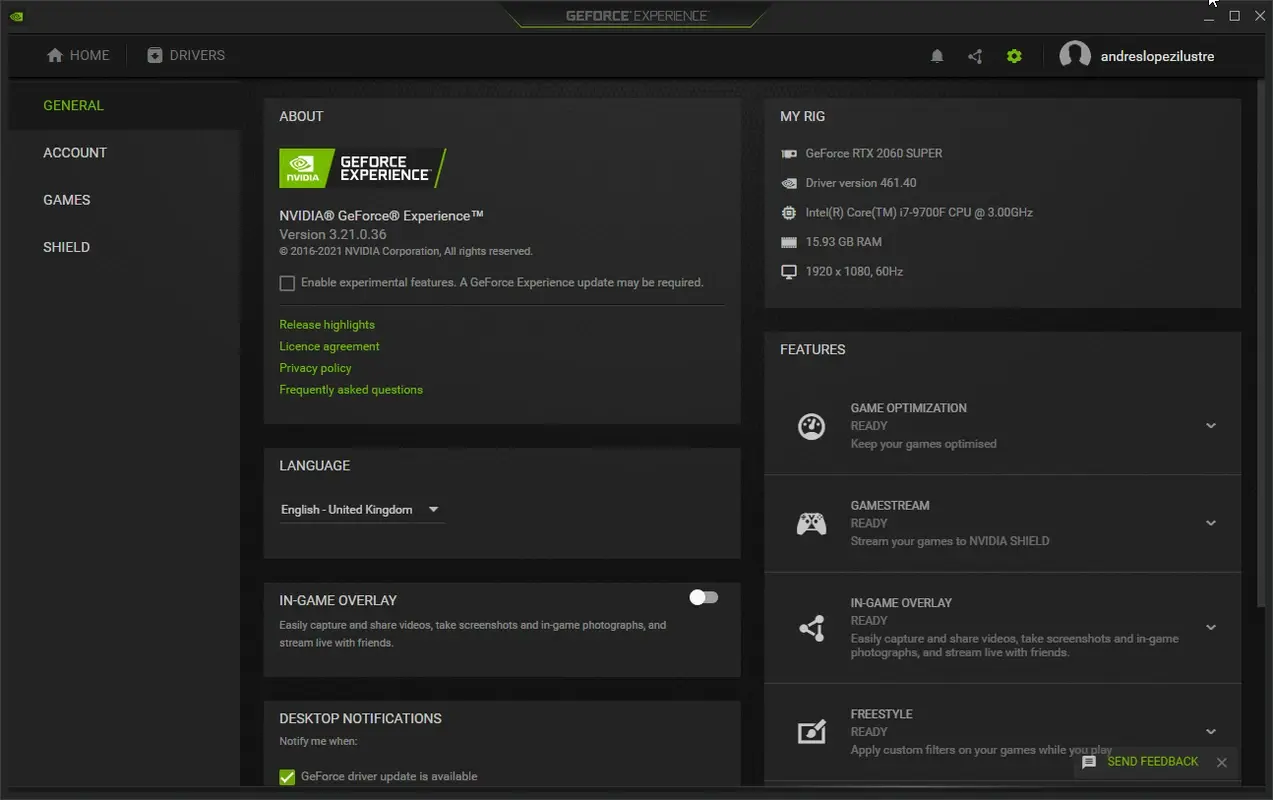Open the andreslopezilustre profile avatar

(x=1075, y=55)
